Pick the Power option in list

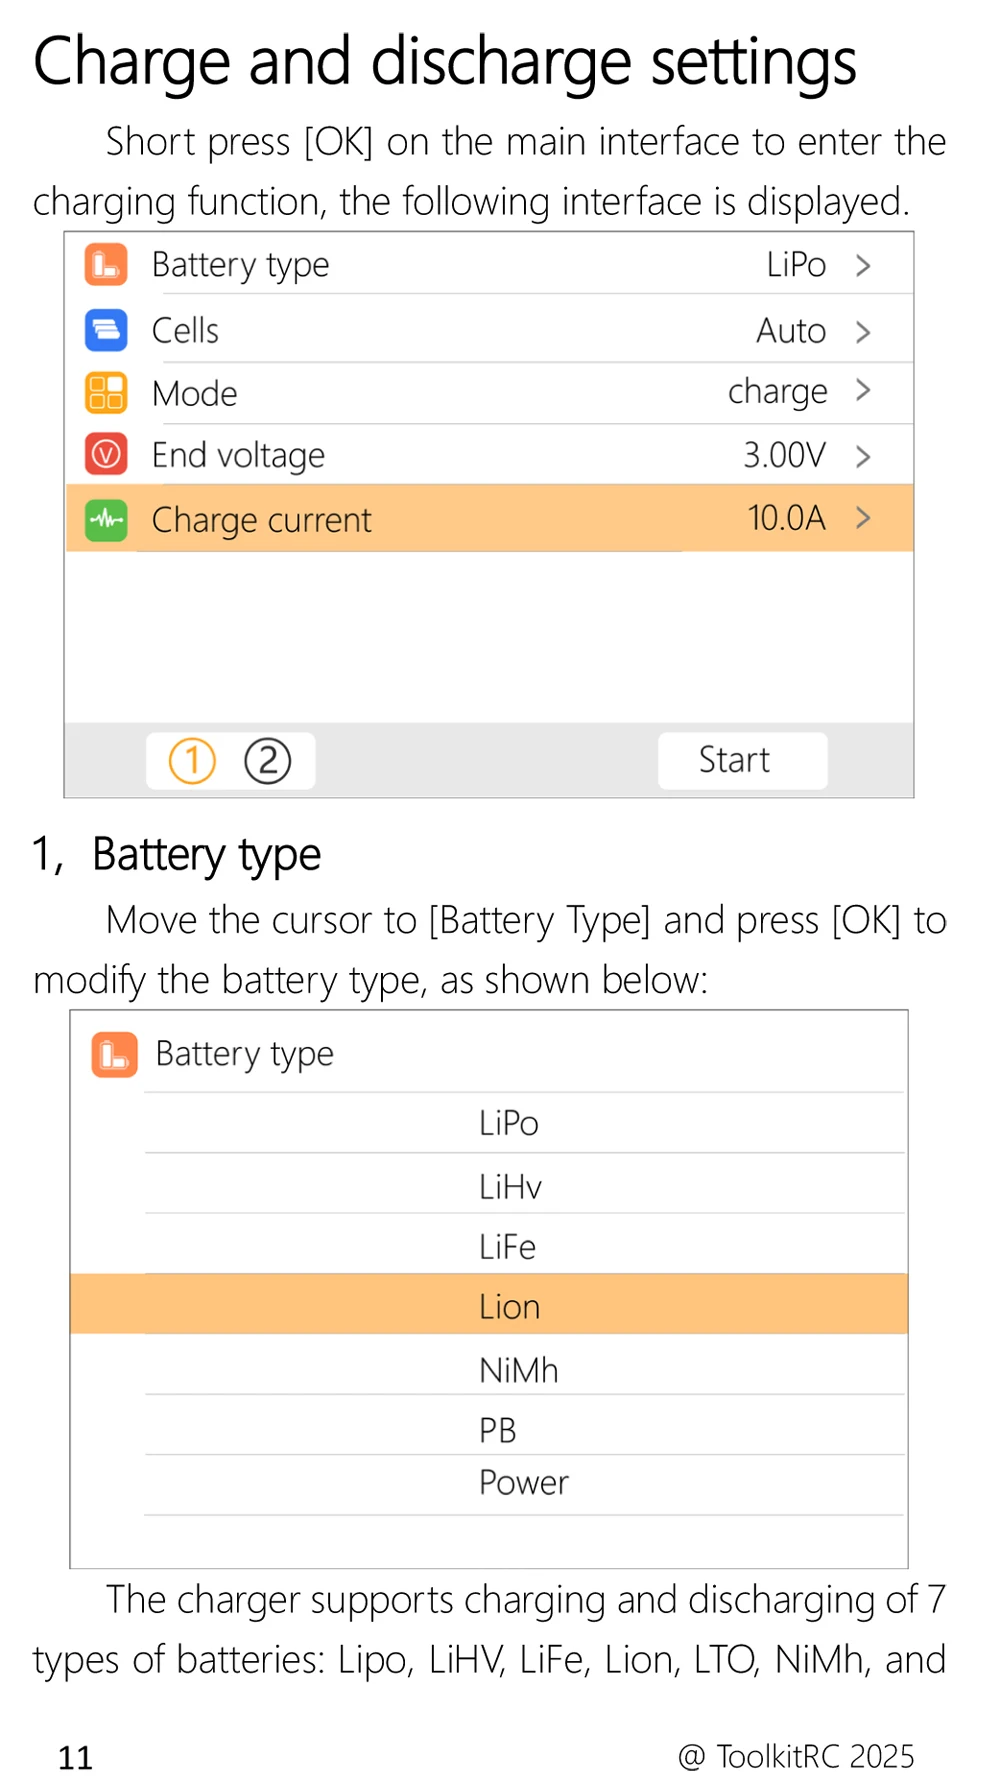click(523, 1483)
